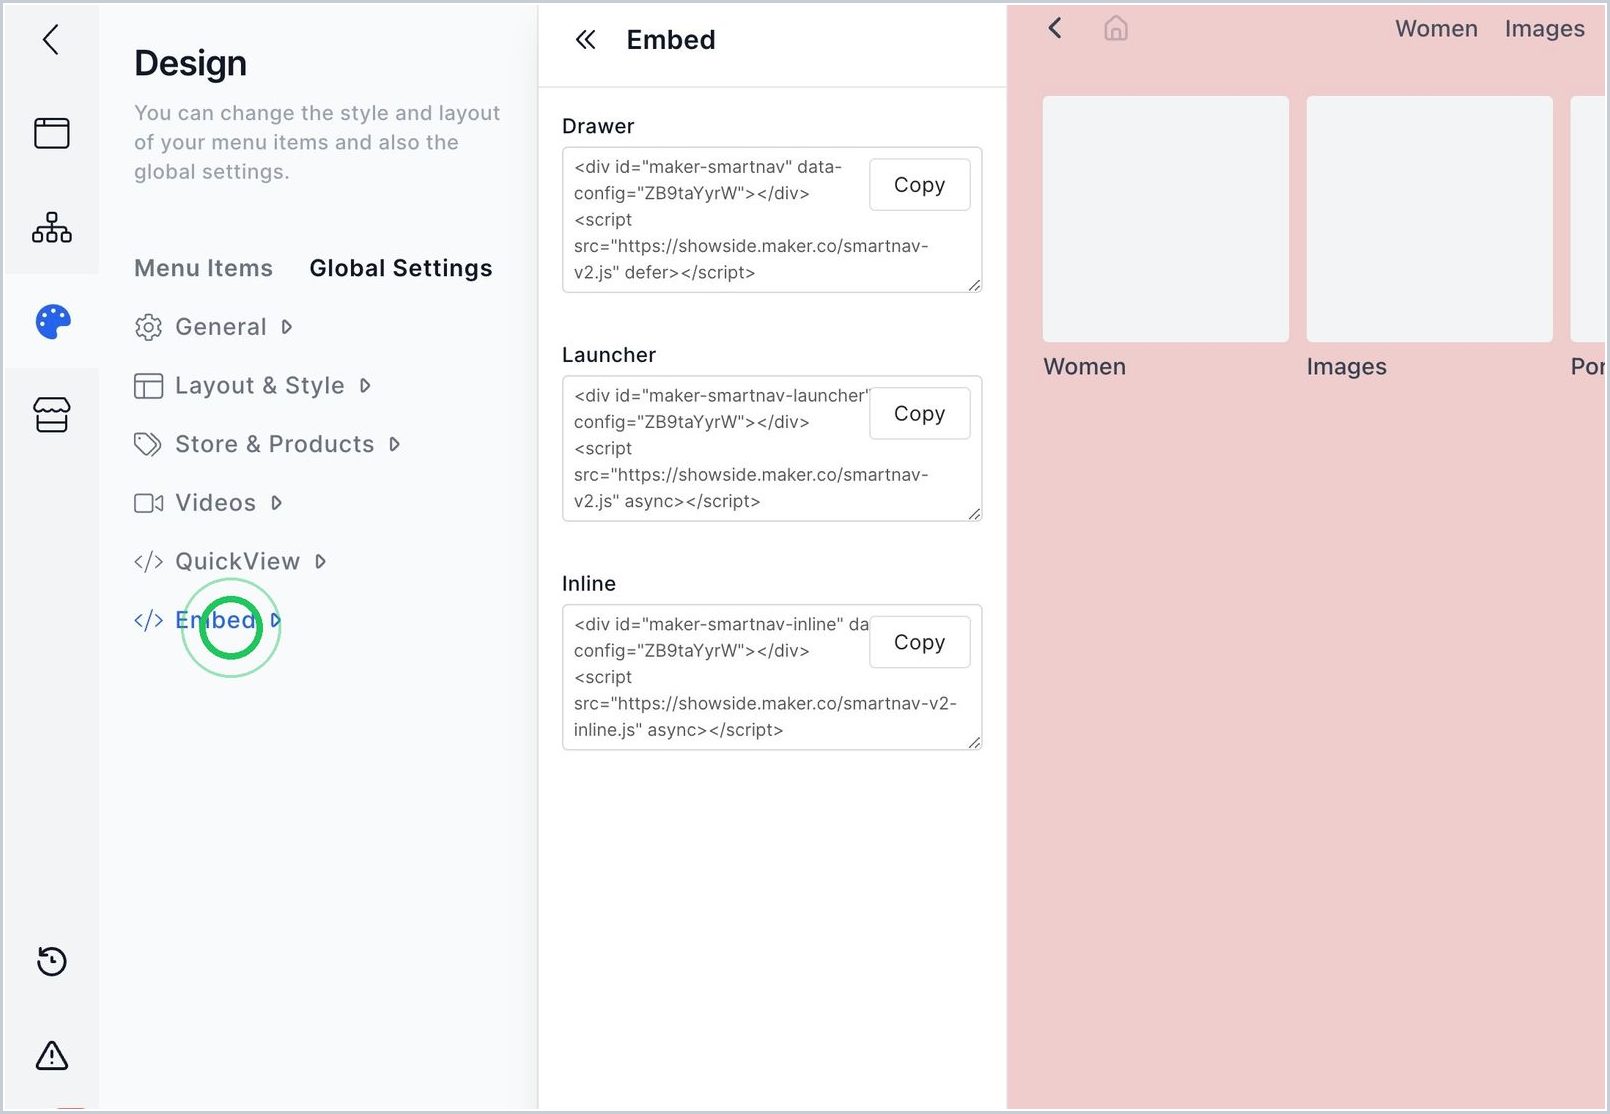Click the Videos label text
The height and width of the screenshot is (1114, 1610).
click(216, 503)
